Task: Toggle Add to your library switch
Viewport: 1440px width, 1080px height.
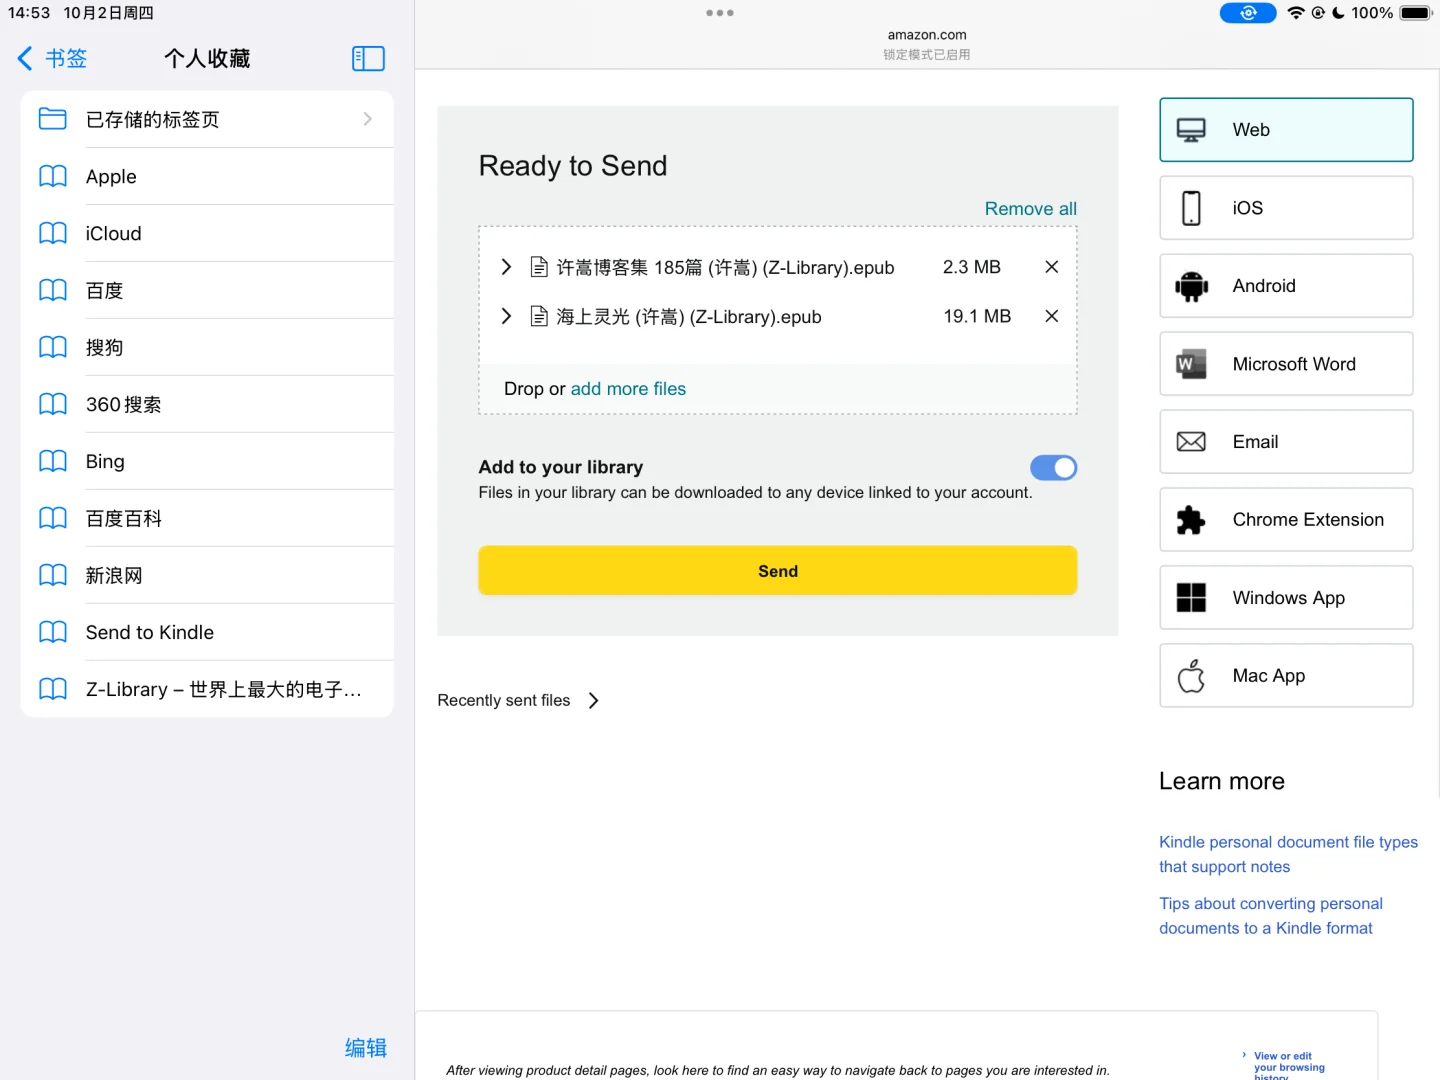Action: pyautogui.click(x=1054, y=468)
